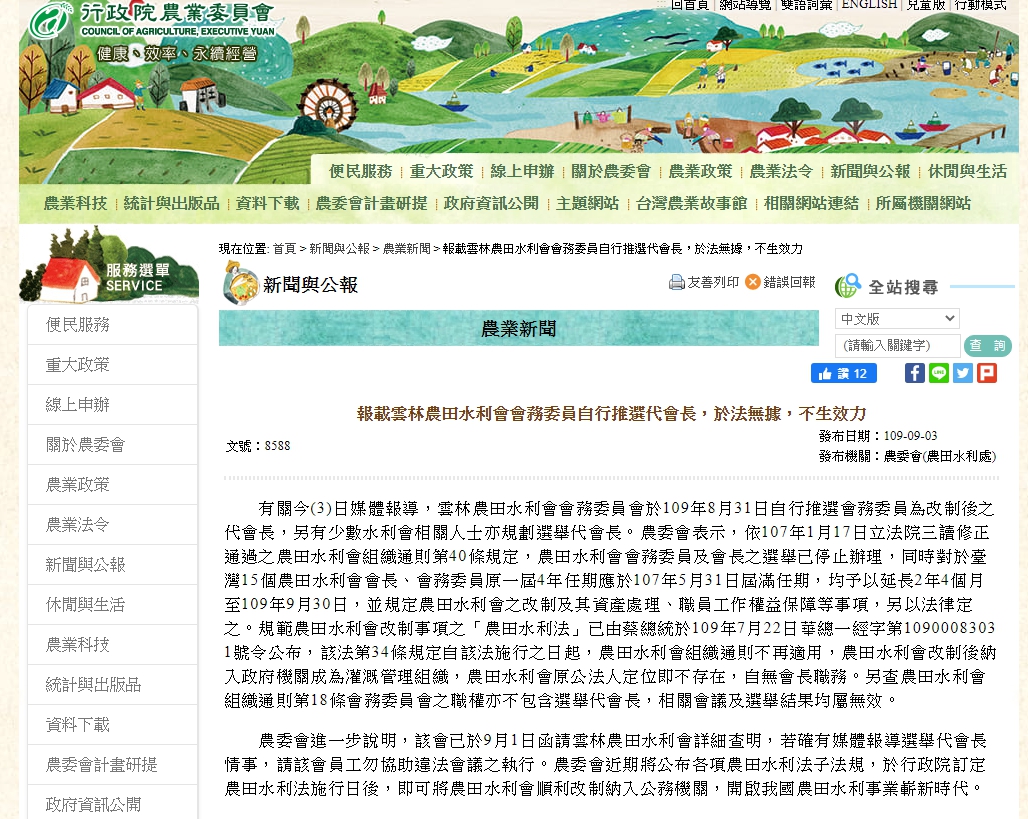
Task: Open the 中文版 language dropdown
Action: 897,319
